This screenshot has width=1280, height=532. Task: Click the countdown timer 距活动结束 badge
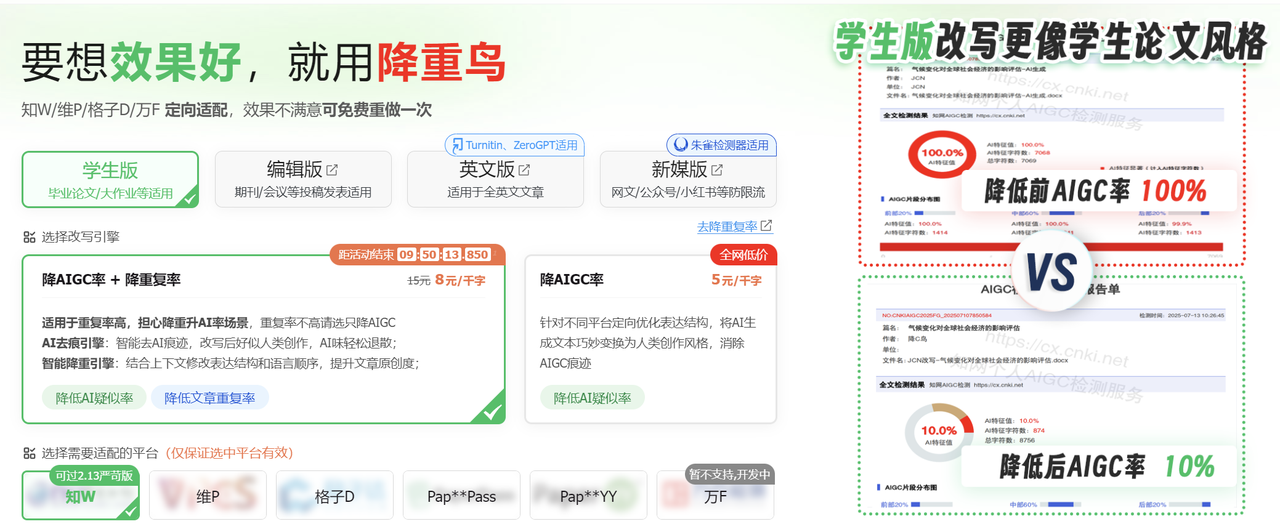(x=417, y=254)
